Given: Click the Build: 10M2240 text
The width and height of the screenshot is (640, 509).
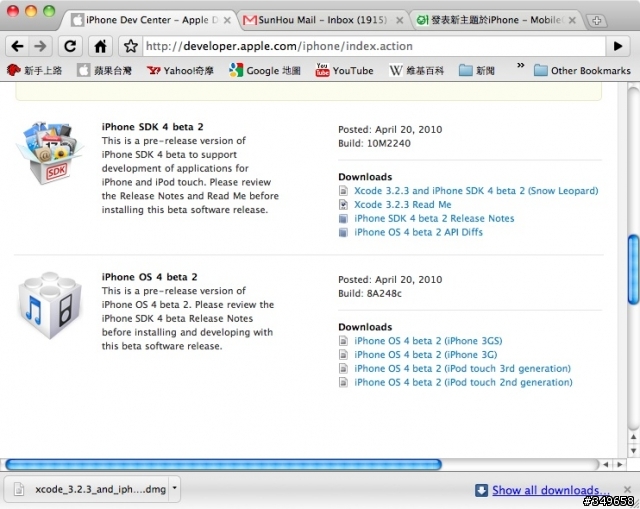Looking at the screenshot, I should [x=374, y=143].
